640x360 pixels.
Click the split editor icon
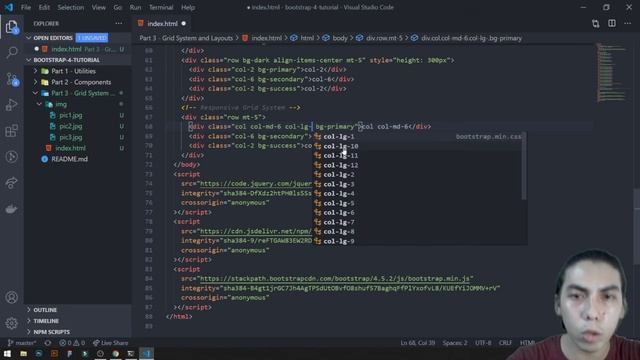pyautogui.click(x=612, y=24)
